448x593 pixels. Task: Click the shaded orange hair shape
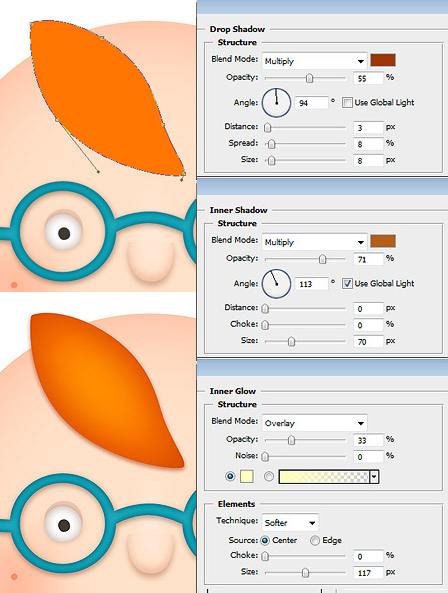(102, 390)
